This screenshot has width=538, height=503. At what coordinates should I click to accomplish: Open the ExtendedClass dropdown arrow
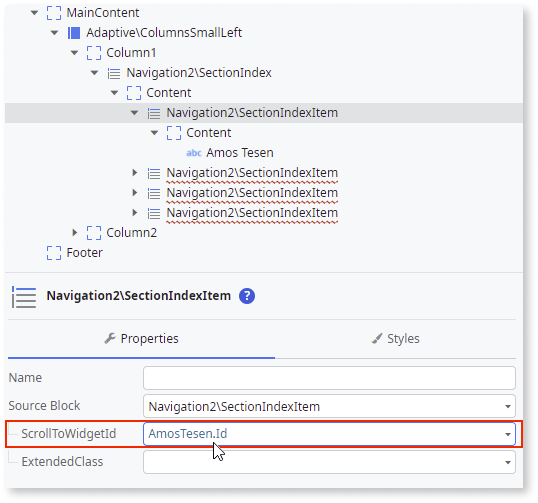coord(508,463)
